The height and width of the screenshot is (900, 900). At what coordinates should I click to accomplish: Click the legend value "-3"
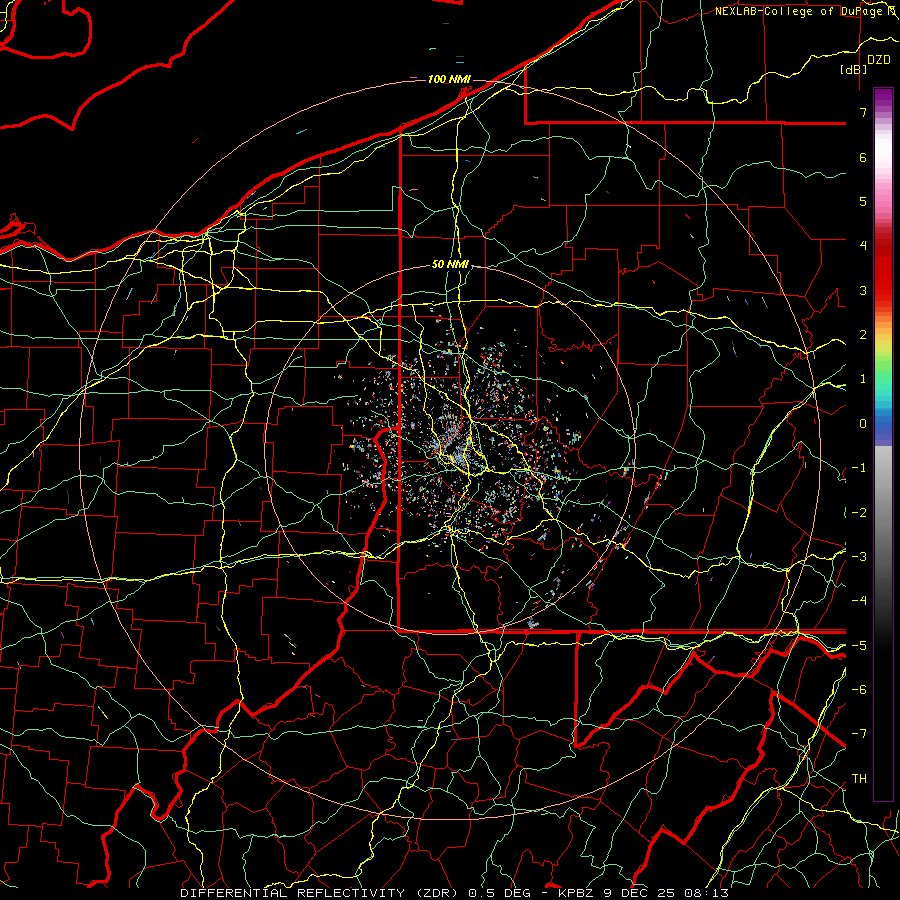[x=859, y=557]
